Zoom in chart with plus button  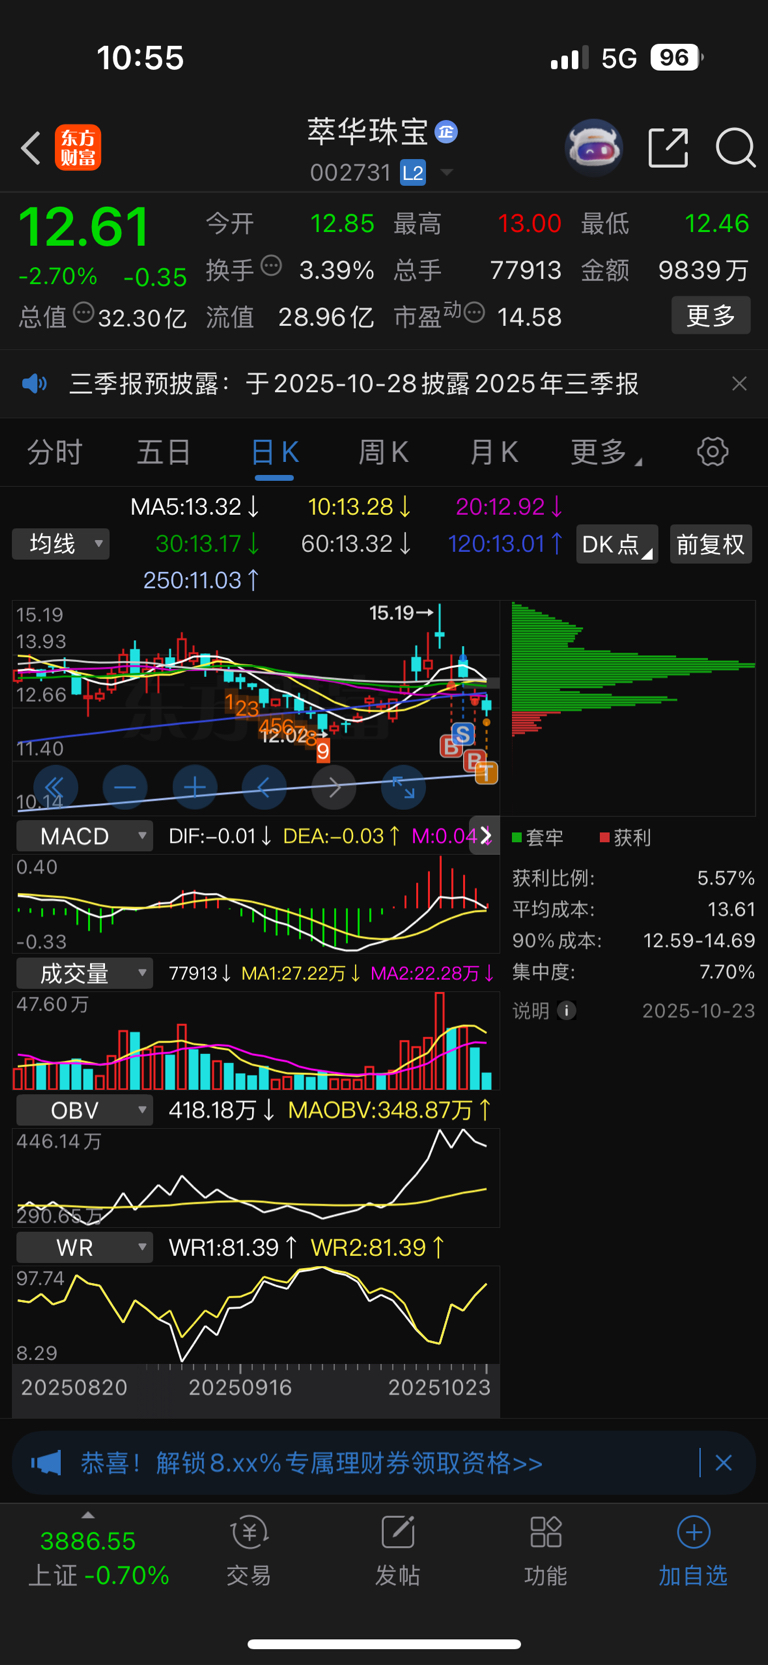195,788
